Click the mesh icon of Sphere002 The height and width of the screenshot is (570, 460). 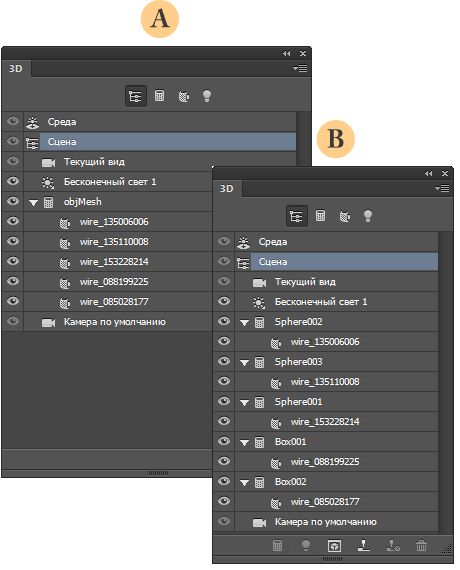tap(259, 322)
